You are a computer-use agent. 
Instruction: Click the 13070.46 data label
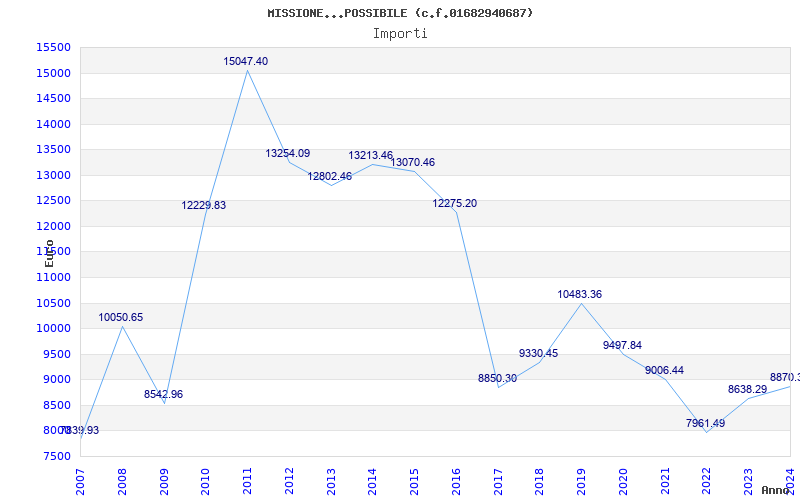[x=413, y=163]
